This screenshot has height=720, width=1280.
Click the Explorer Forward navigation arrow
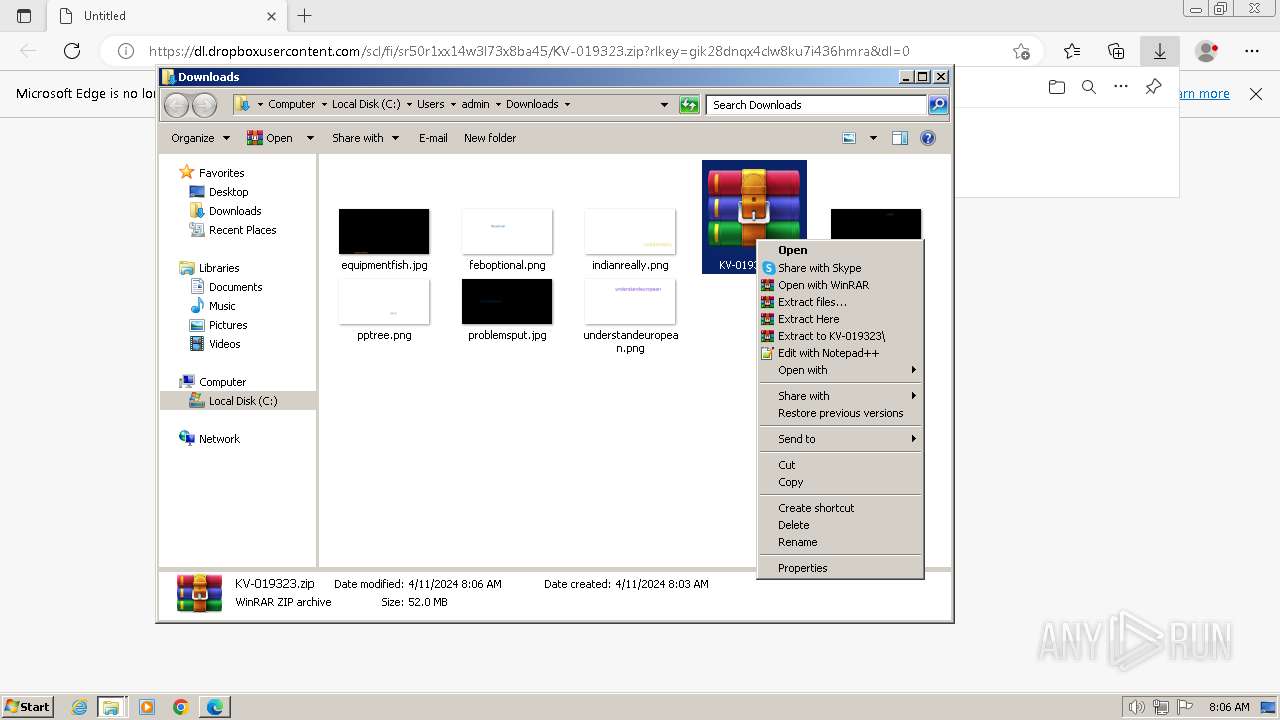pyautogui.click(x=204, y=104)
